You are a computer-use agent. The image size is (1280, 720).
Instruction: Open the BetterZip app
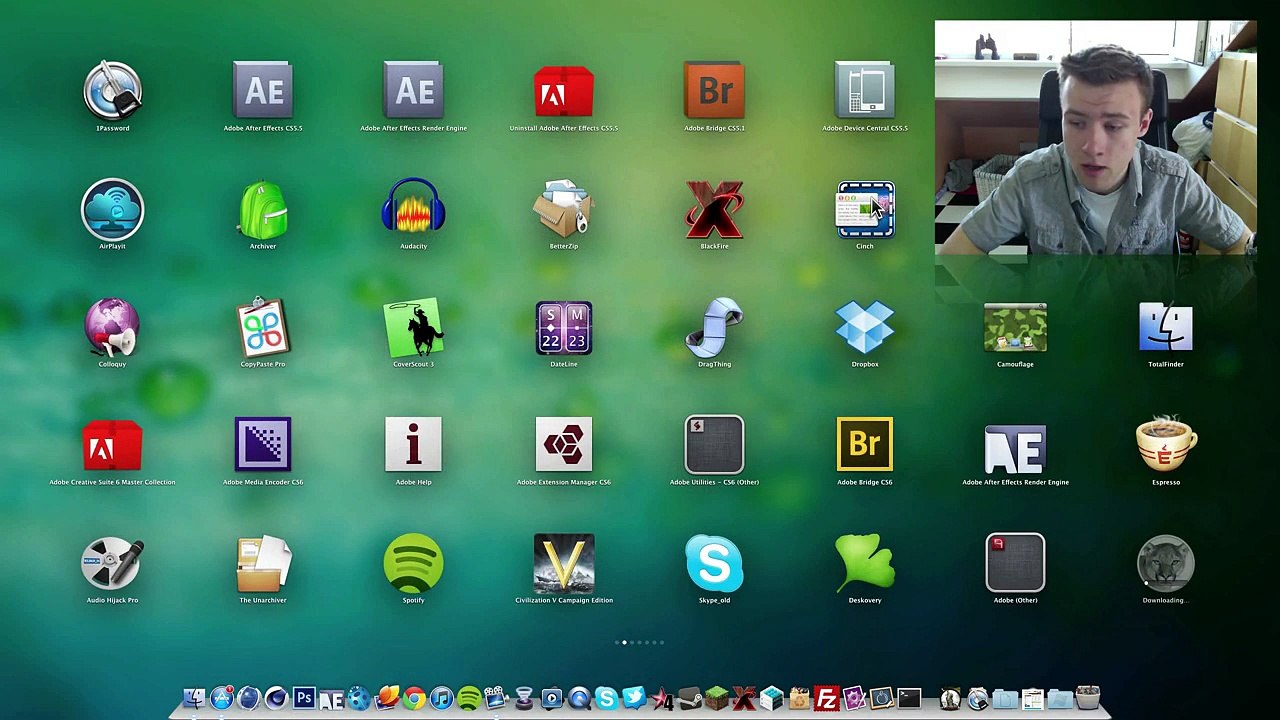coord(564,210)
